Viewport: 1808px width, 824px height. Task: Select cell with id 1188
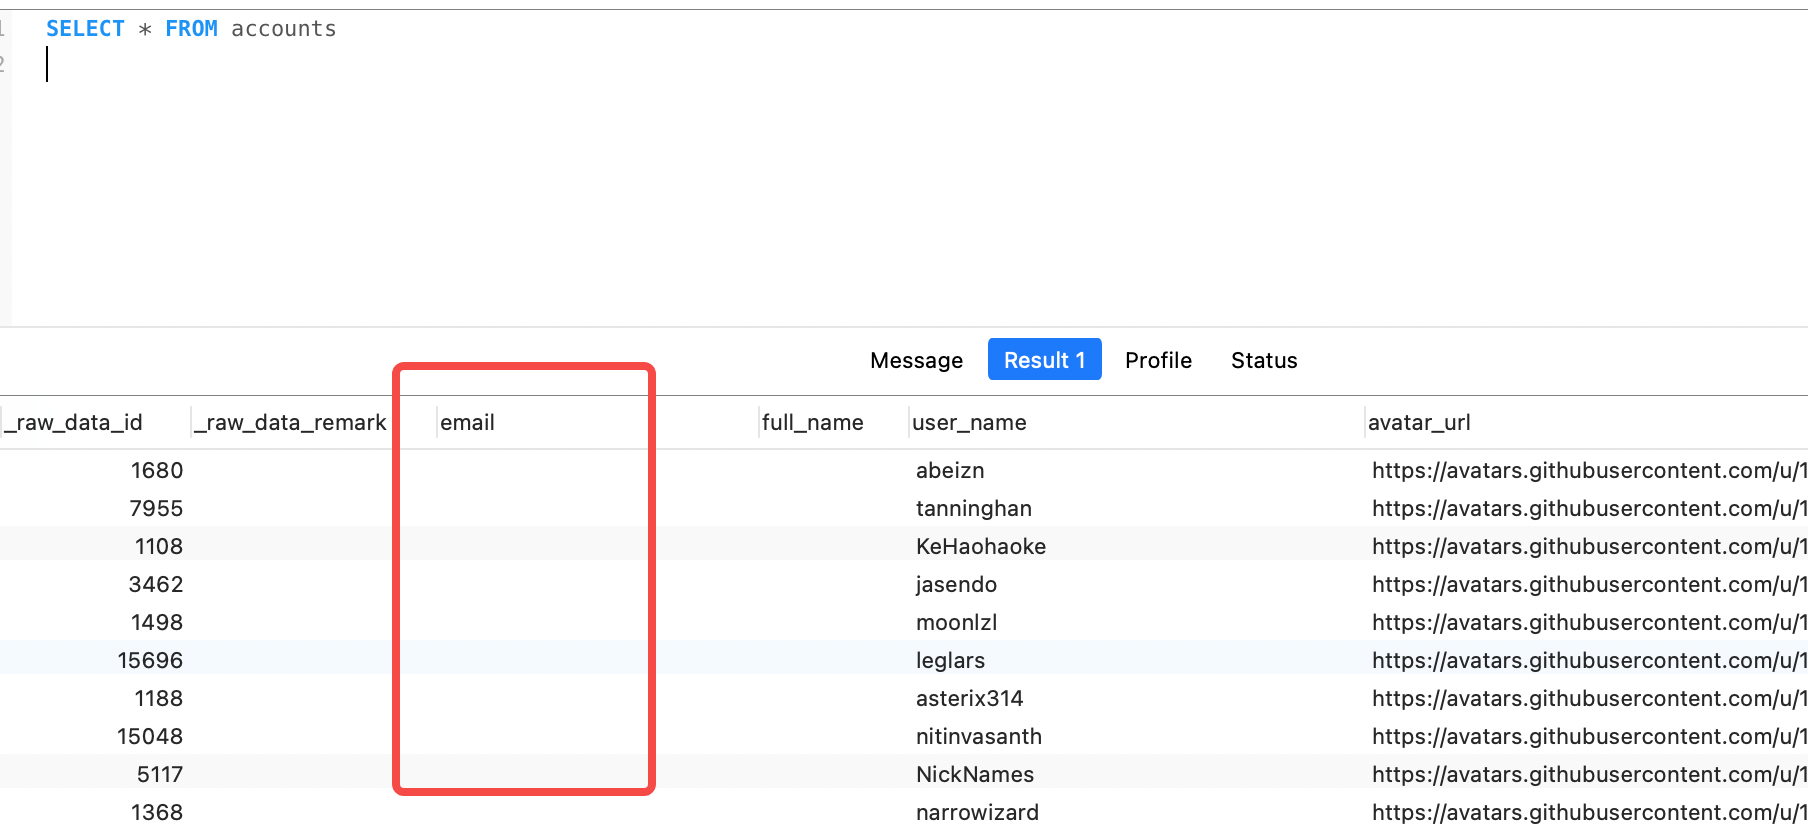click(x=159, y=698)
